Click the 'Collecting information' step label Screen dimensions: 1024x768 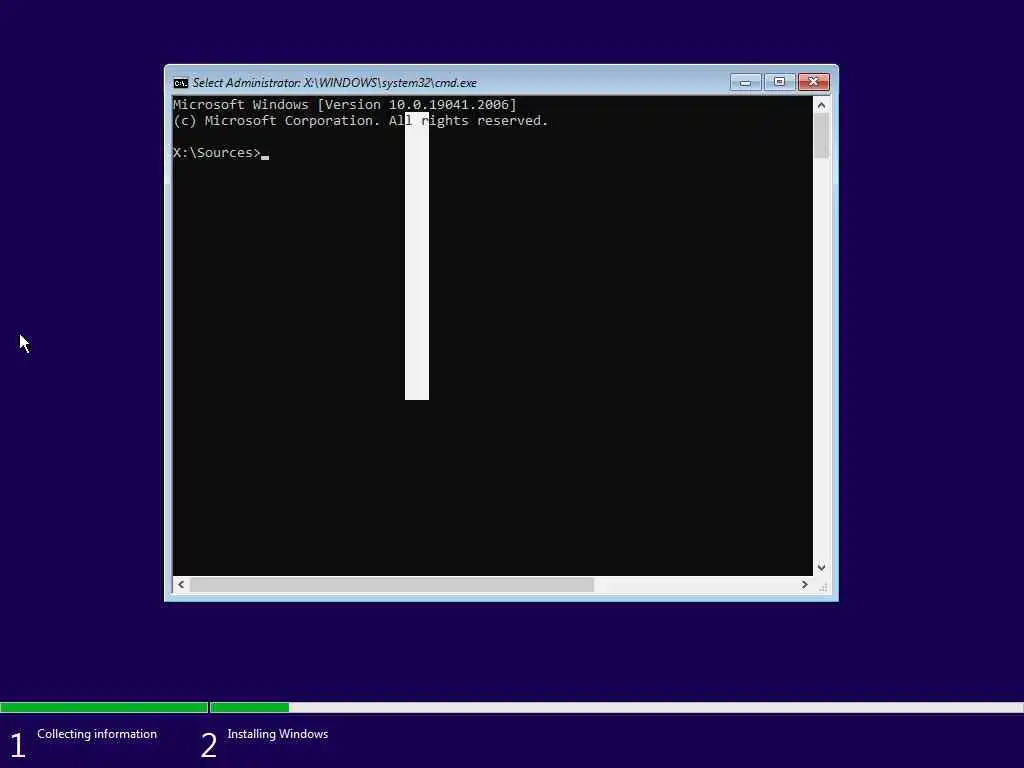tap(97, 734)
